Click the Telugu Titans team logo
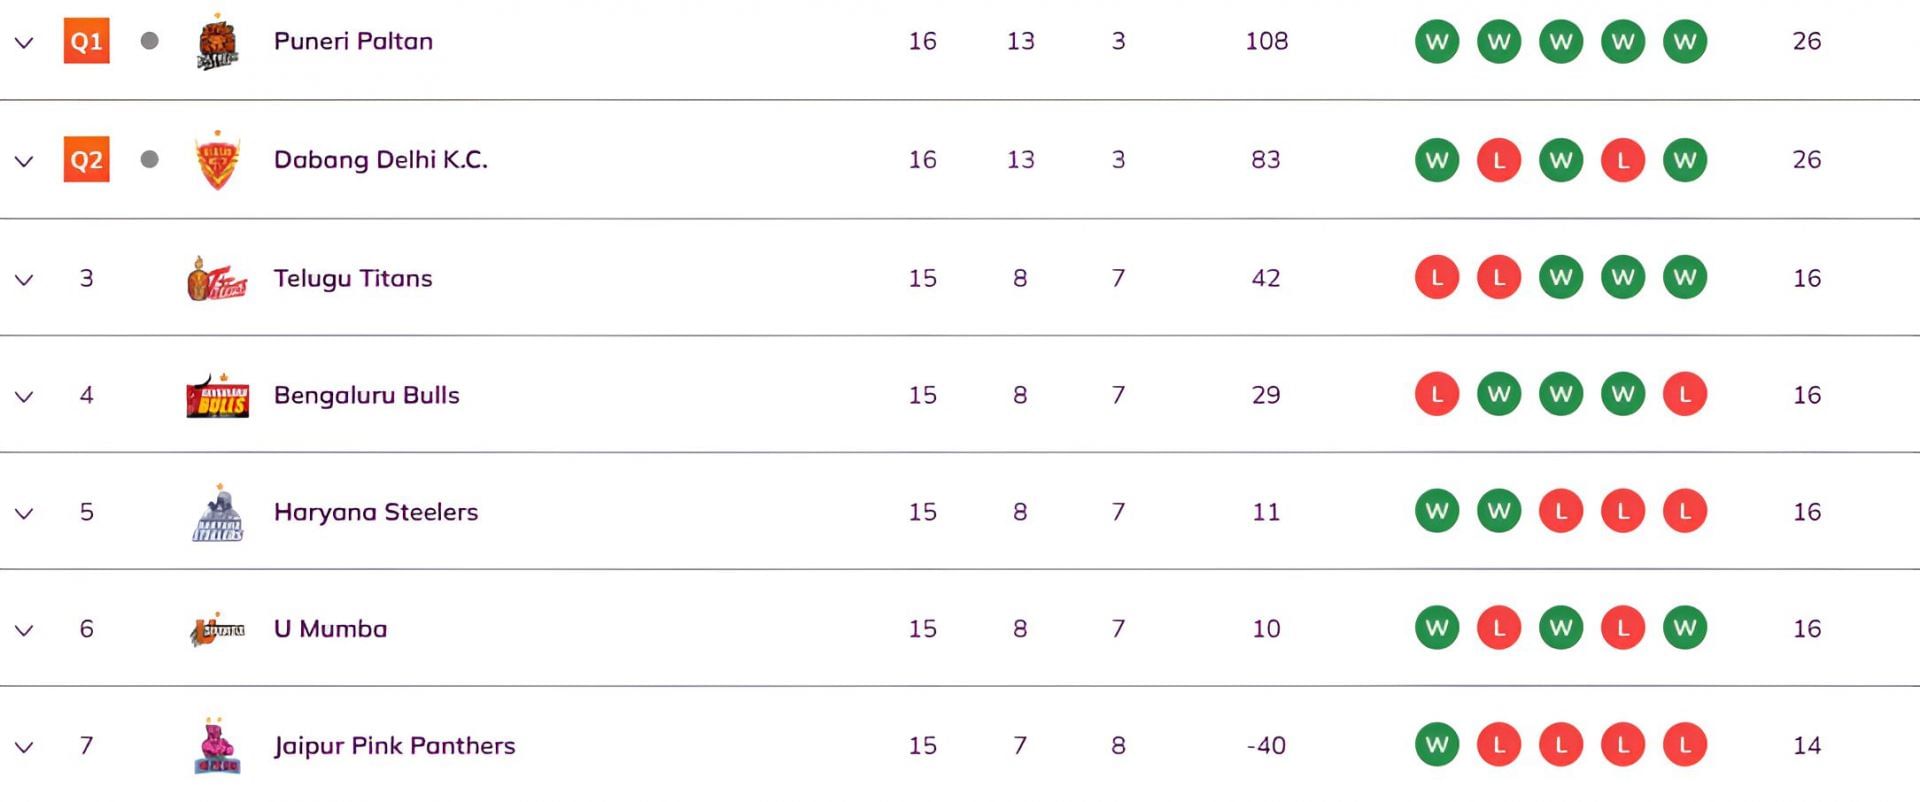The width and height of the screenshot is (1920, 802). coord(217,279)
